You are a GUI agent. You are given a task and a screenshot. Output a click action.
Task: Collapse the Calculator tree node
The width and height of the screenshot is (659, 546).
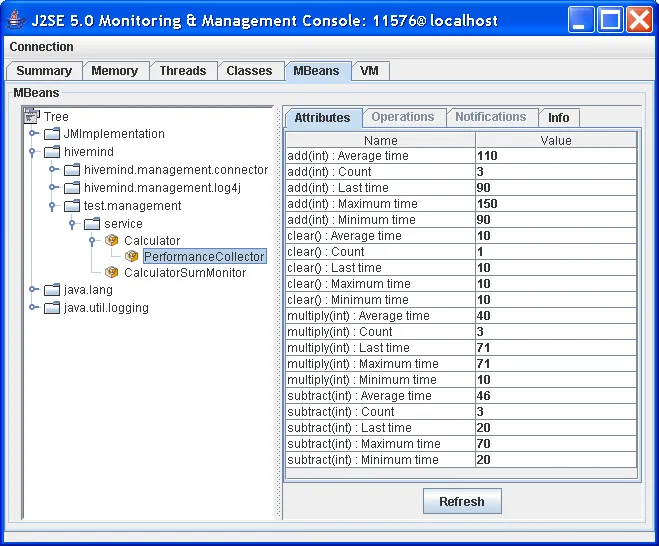(x=92, y=241)
